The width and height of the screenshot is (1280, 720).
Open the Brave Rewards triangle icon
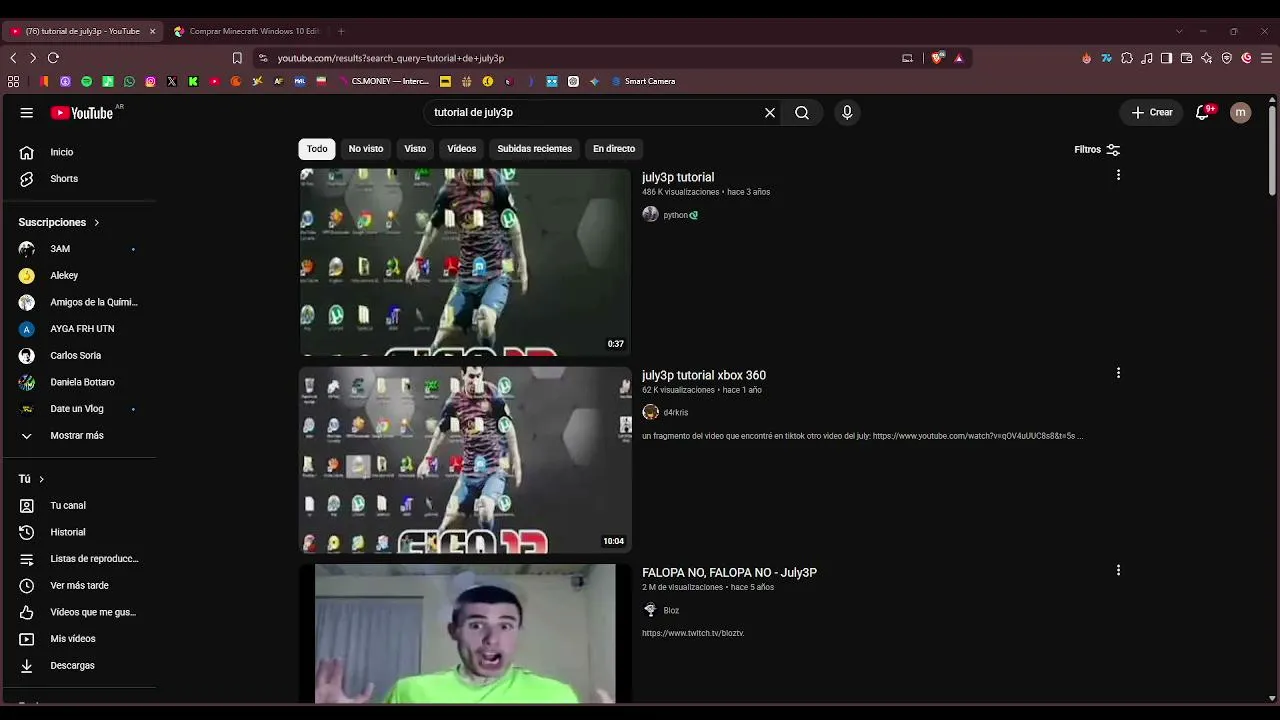tap(958, 58)
